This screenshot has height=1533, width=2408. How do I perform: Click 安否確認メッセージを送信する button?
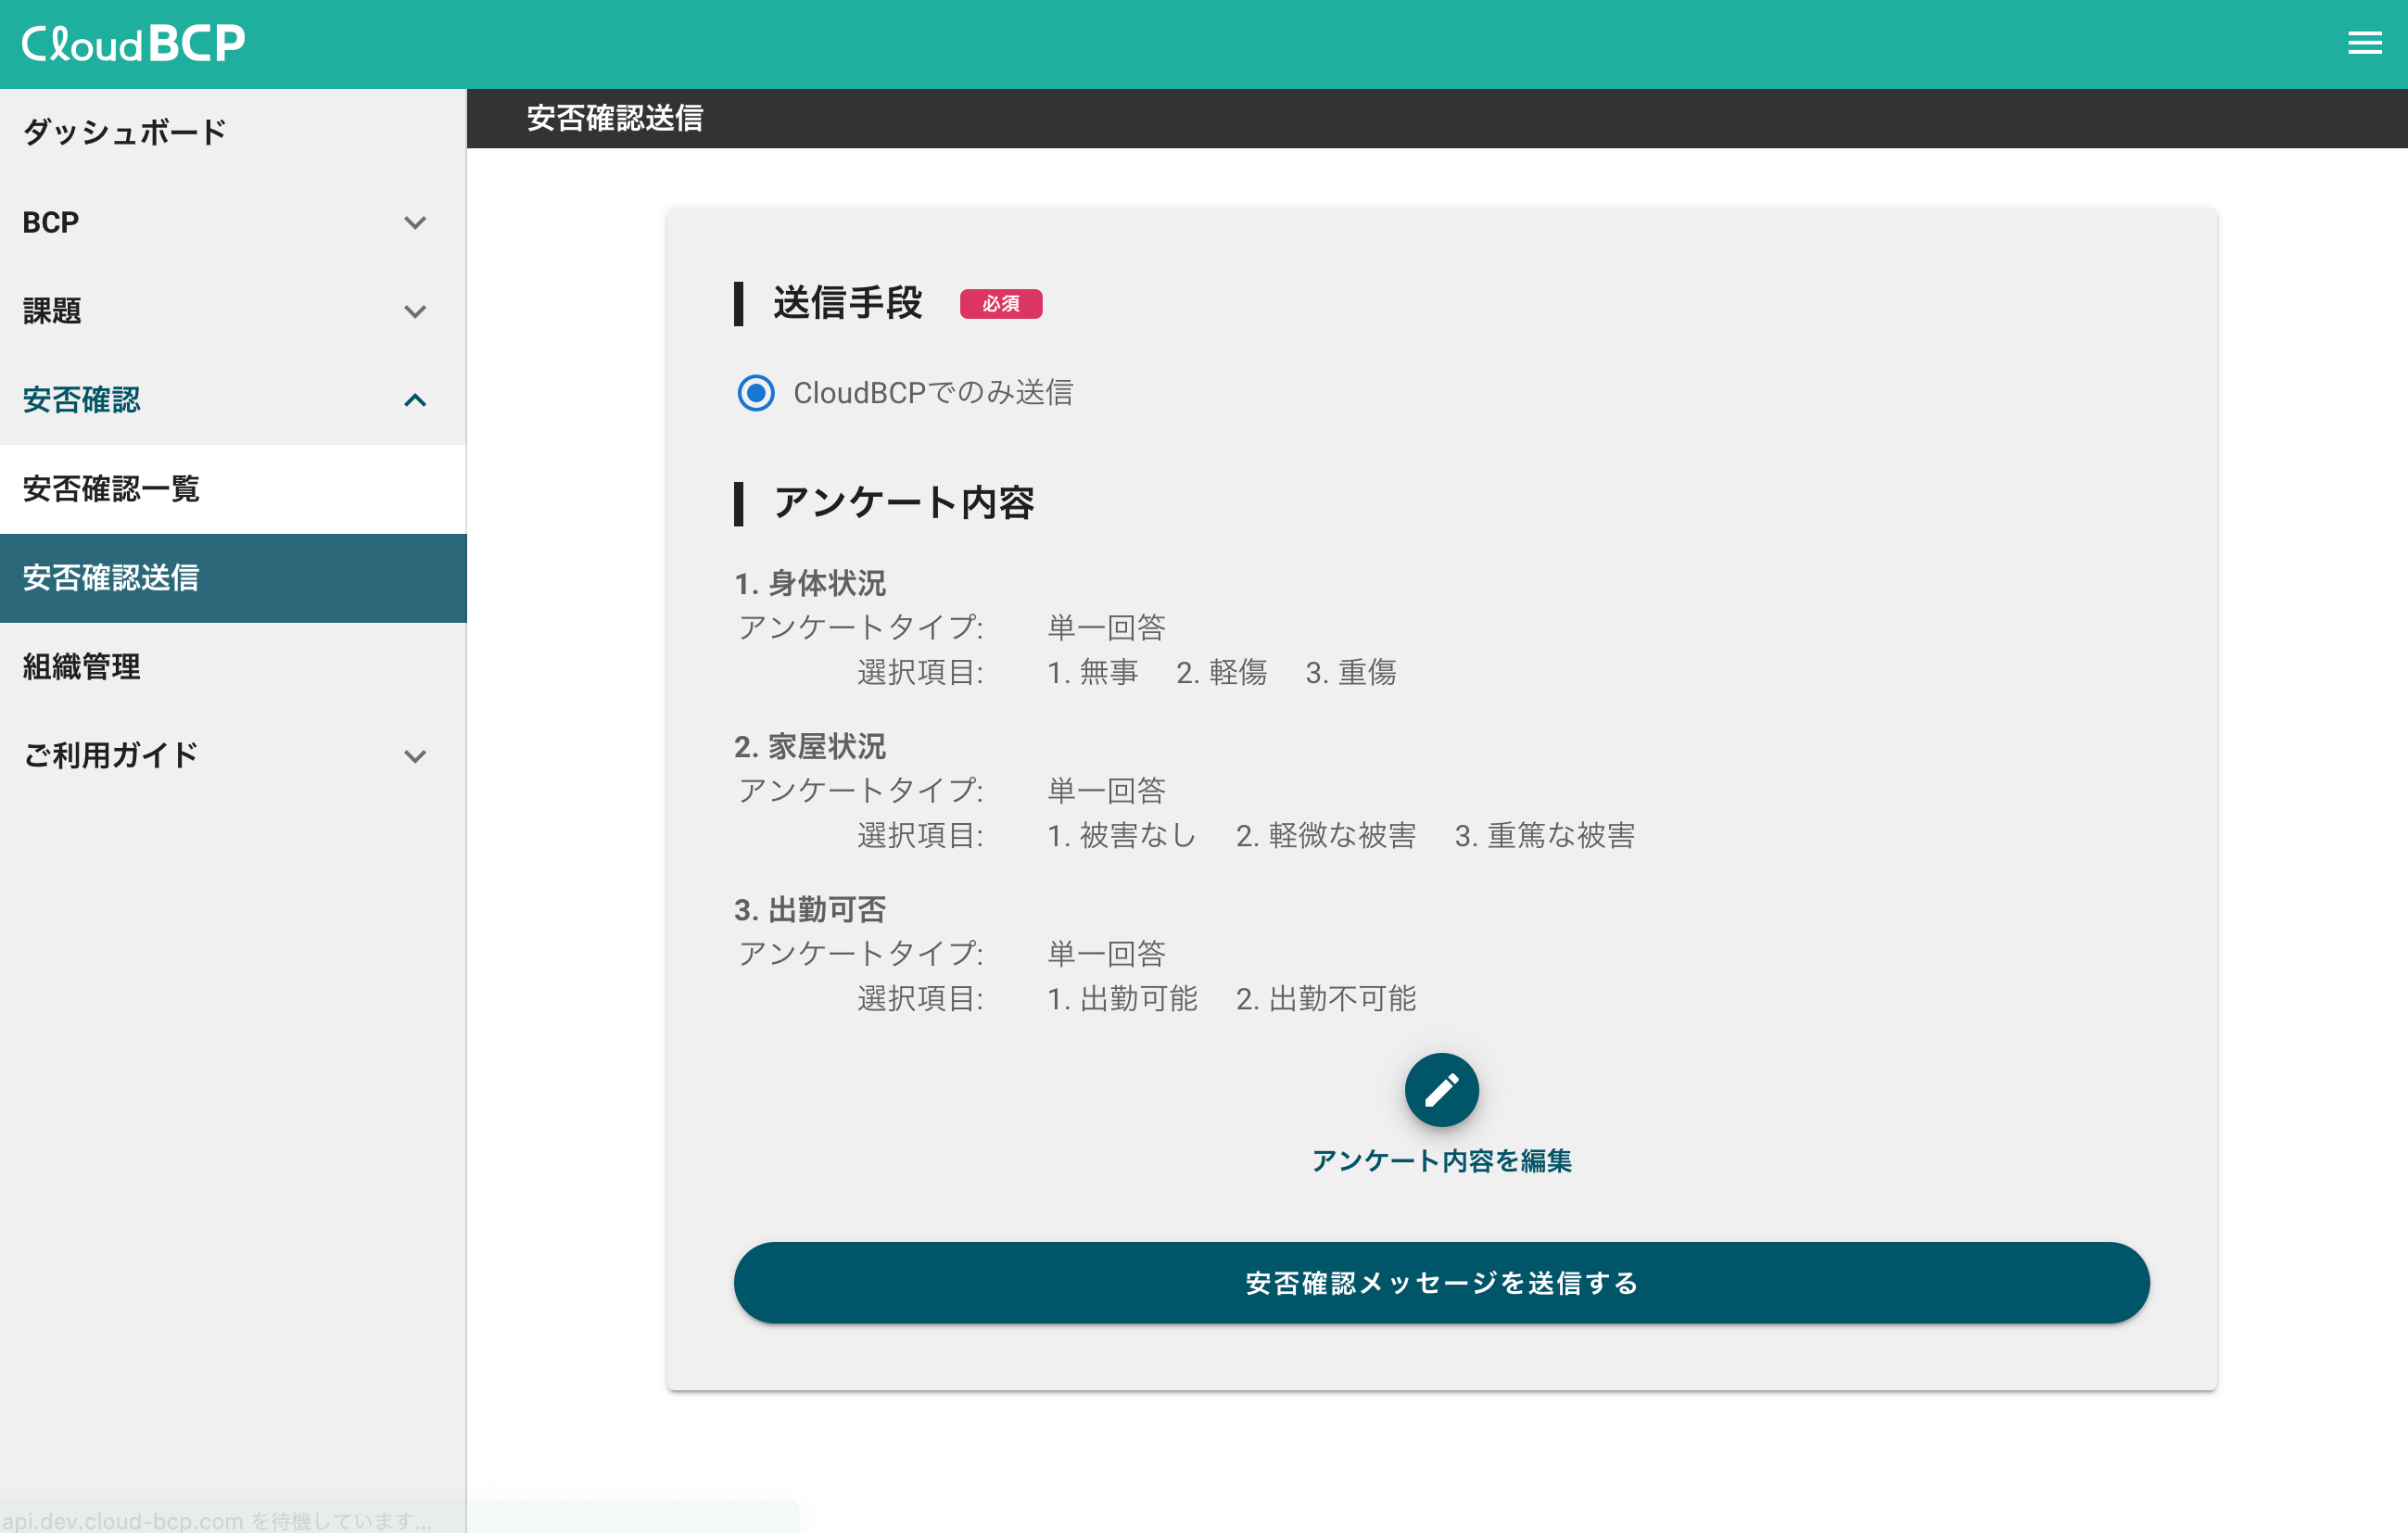(1441, 1282)
